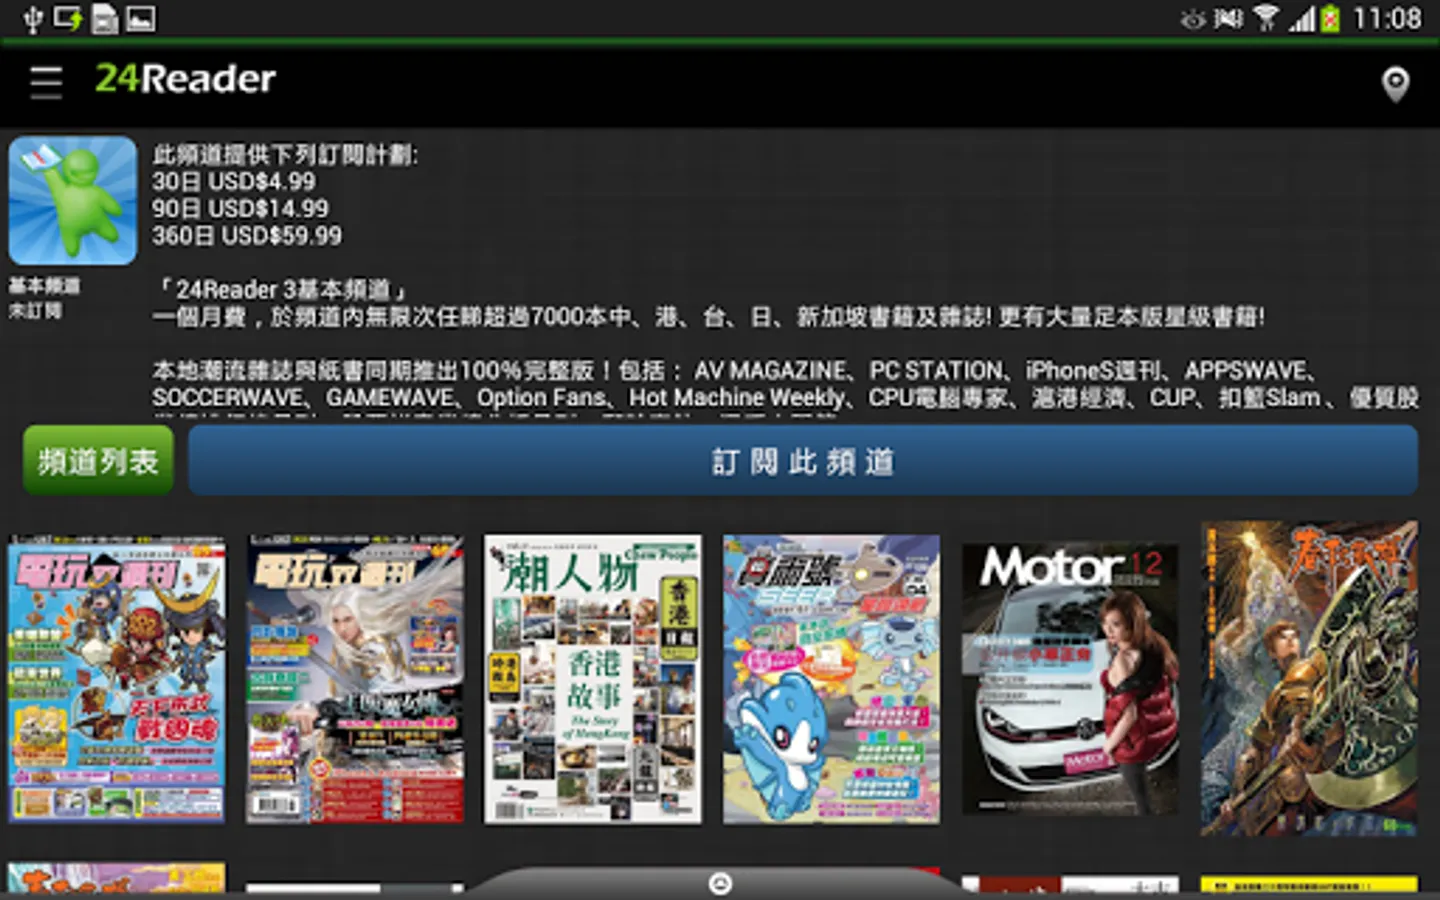
Task: Open the 潮人物 Hong Kong story magazine
Action: click(x=593, y=679)
